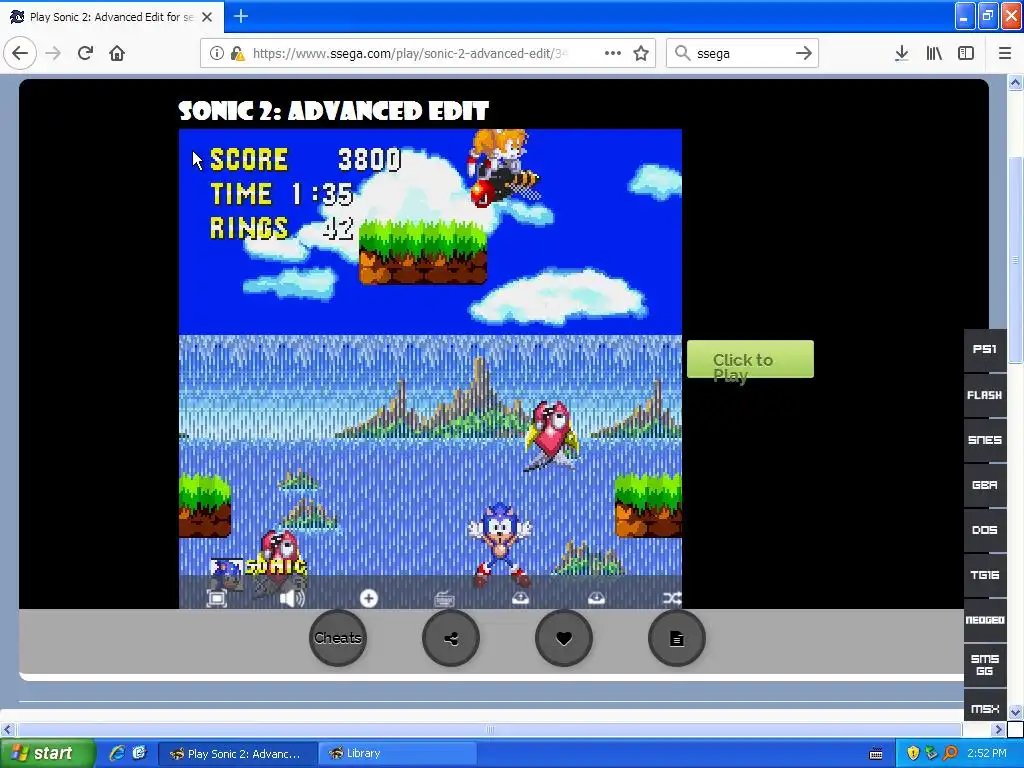Select SMS GG in the console sidebar
1024x768 pixels.
coord(985,665)
